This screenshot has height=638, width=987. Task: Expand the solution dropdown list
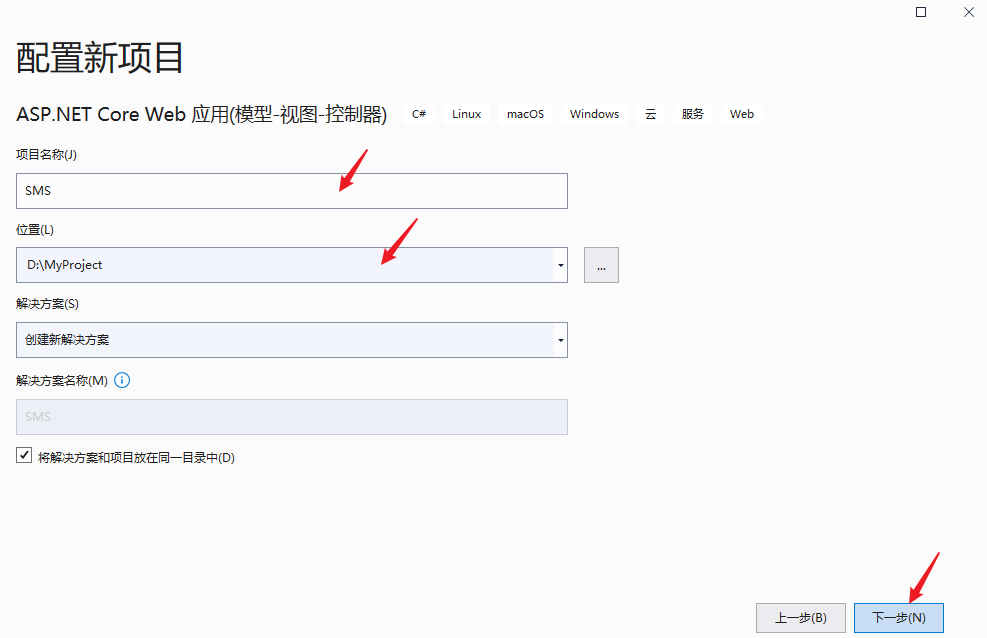pos(560,340)
